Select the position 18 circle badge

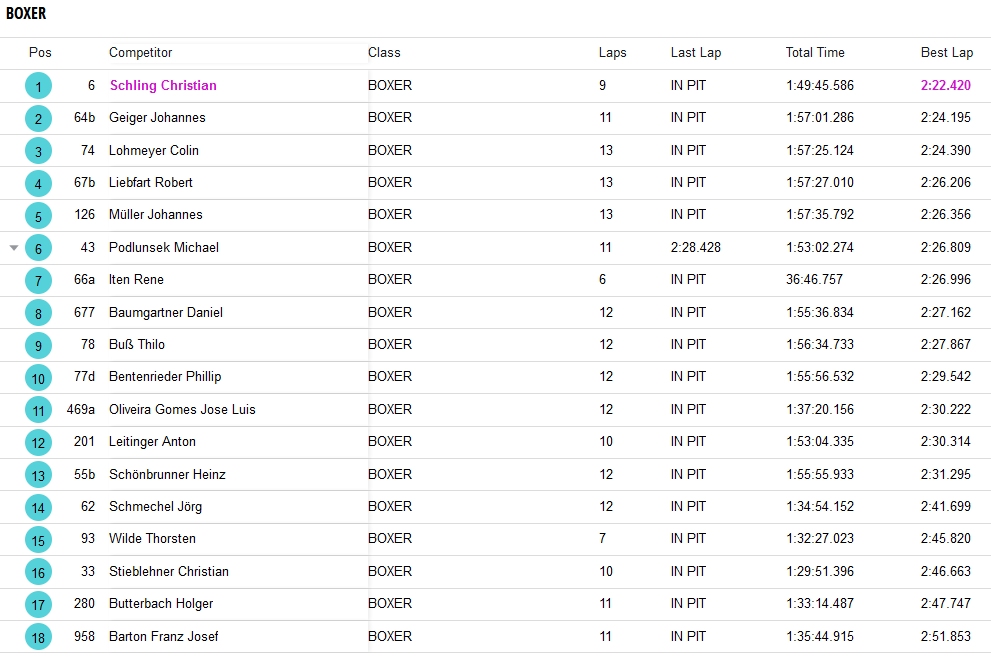[38, 637]
